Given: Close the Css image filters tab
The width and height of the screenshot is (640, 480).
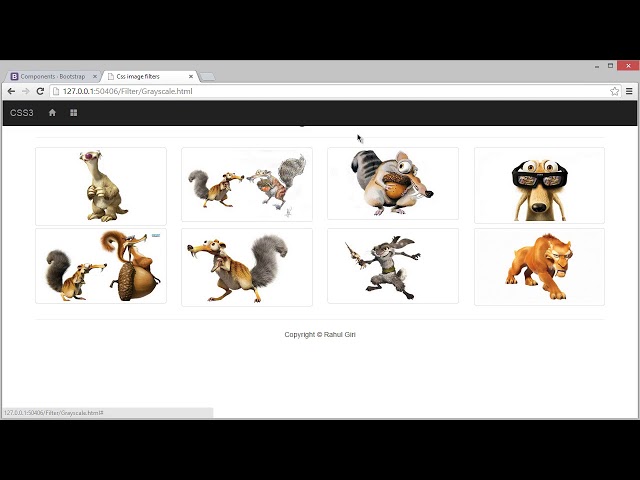Looking at the screenshot, I should click(191, 76).
